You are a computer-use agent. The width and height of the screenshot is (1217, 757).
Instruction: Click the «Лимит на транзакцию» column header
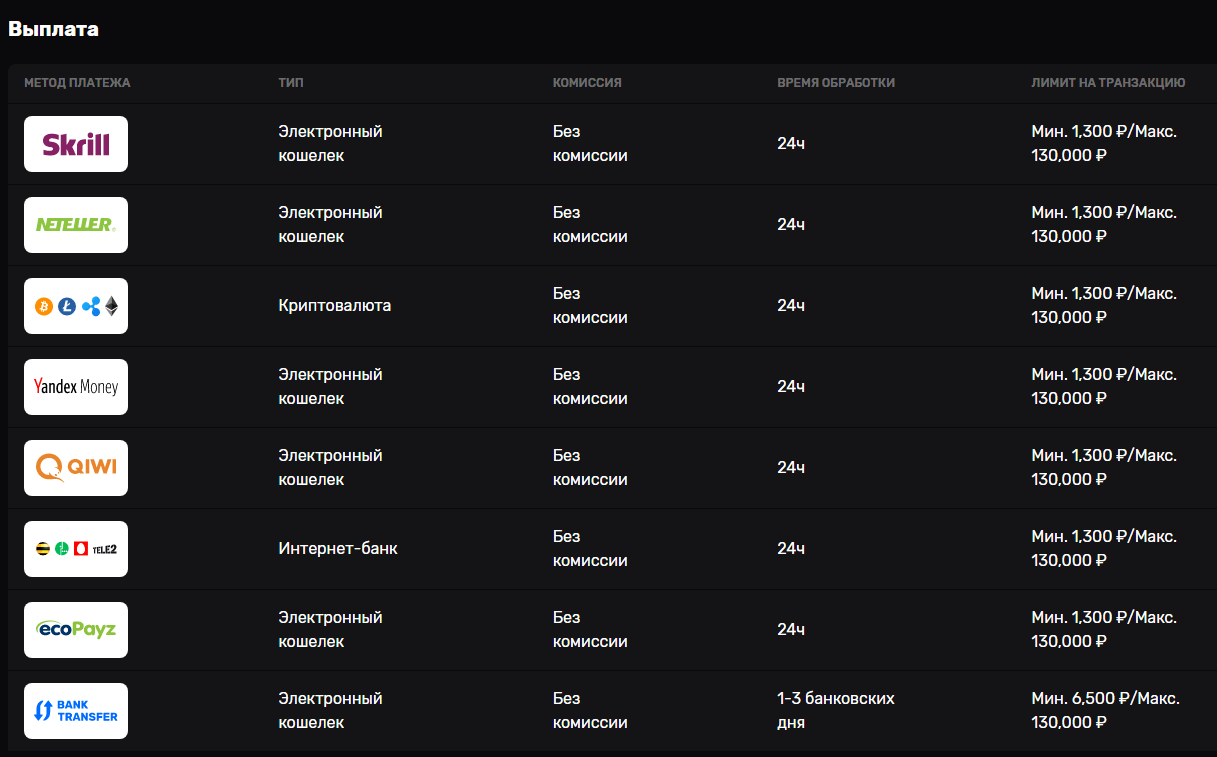[x=1108, y=83]
